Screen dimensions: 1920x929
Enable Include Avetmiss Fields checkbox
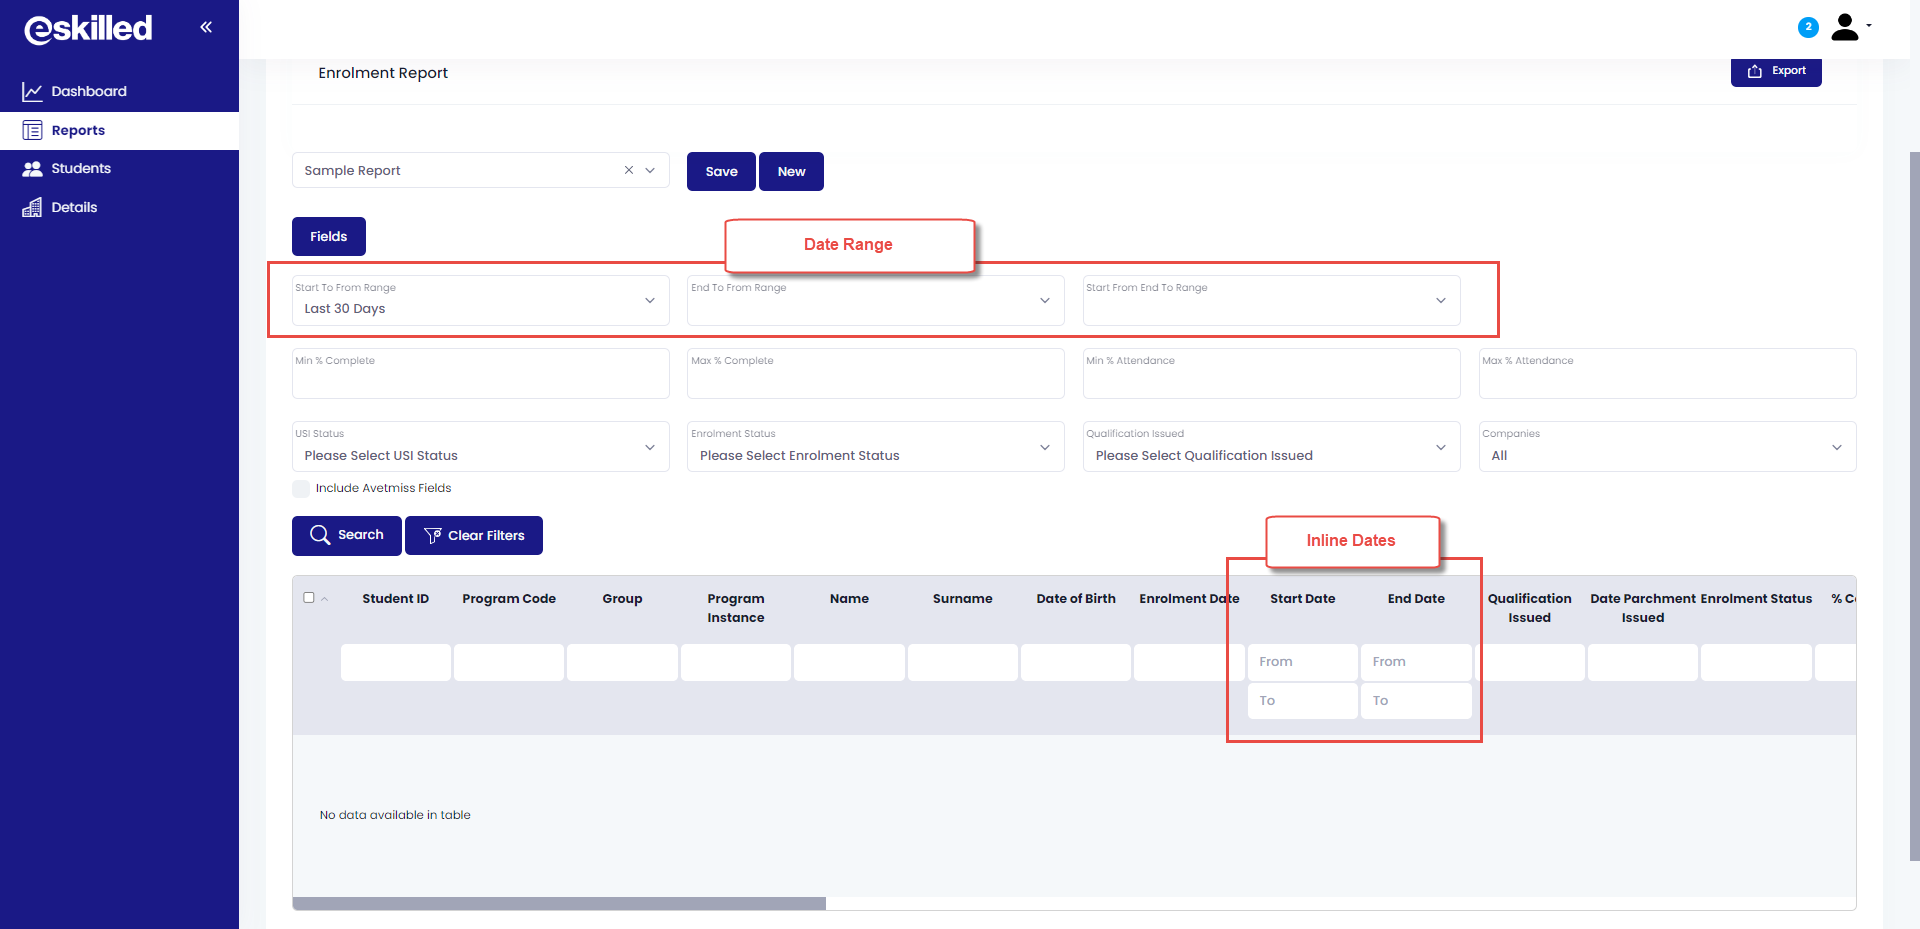301,489
